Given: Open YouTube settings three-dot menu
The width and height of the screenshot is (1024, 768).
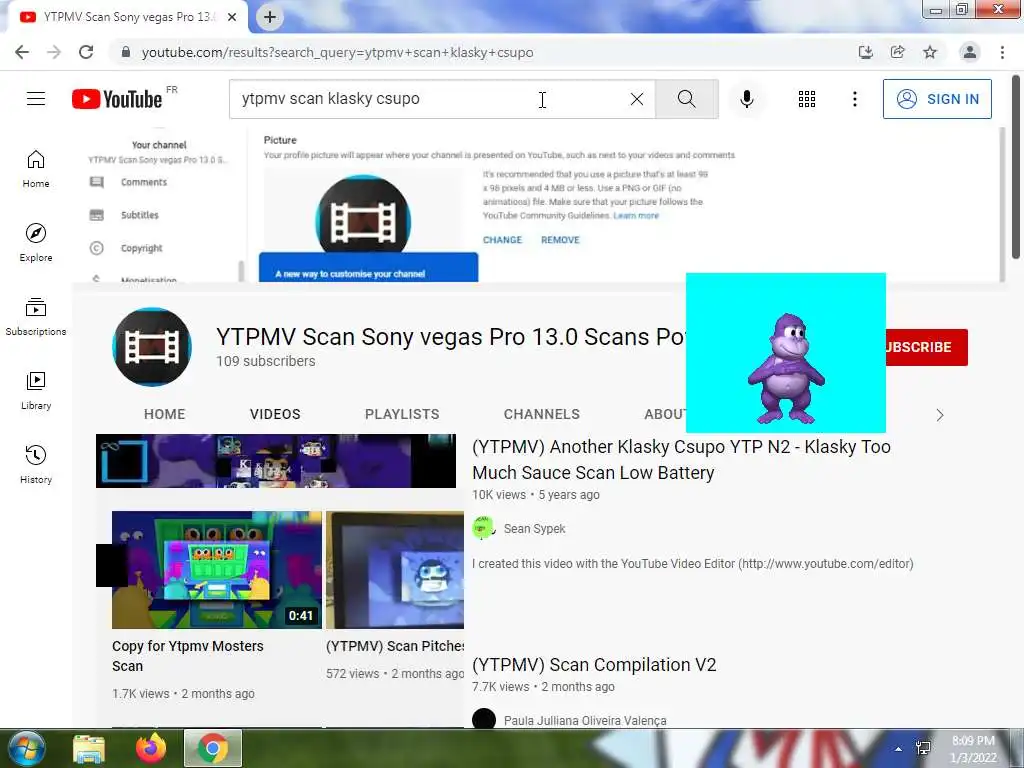Looking at the screenshot, I should click(855, 99).
